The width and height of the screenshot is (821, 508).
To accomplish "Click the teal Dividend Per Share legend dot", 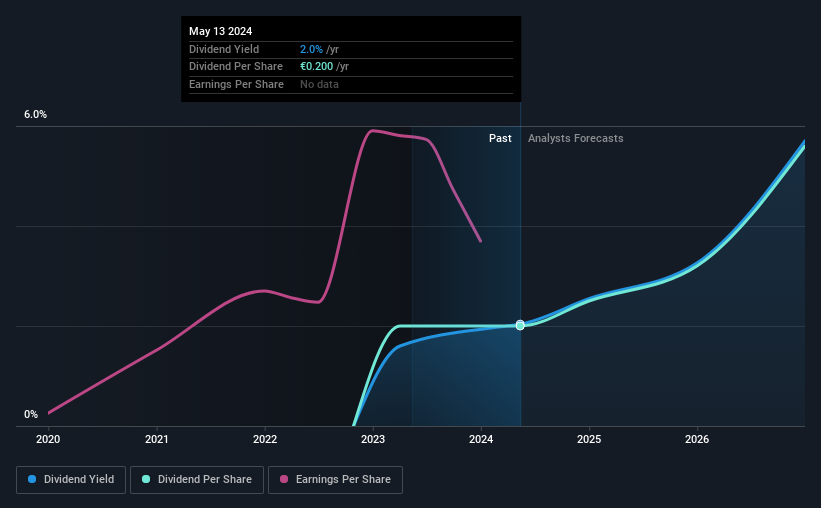I will 146,479.
